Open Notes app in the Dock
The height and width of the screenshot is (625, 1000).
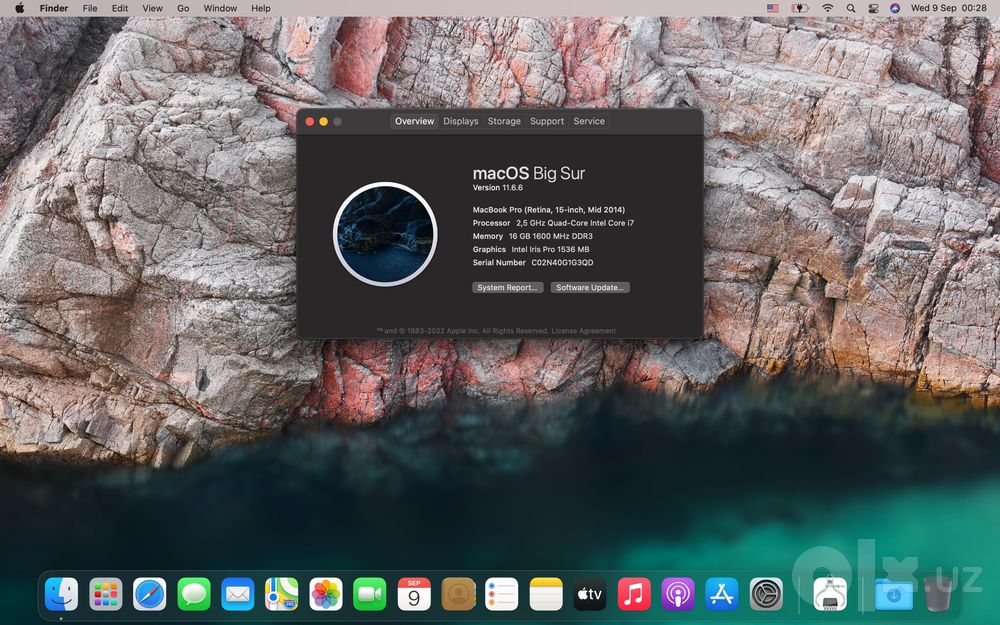pos(546,594)
